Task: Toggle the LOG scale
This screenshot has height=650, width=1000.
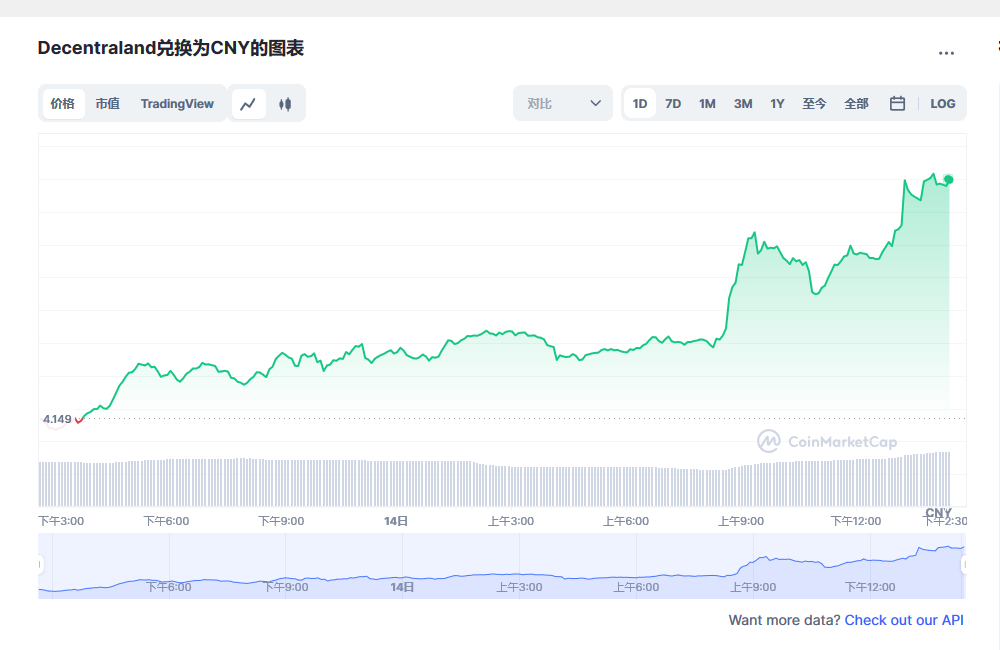Action: 943,103
